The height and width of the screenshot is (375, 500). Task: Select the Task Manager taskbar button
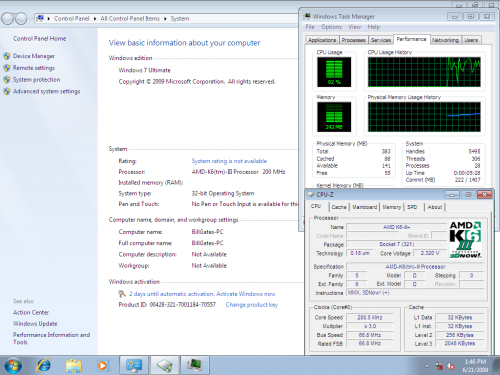click(x=195, y=365)
